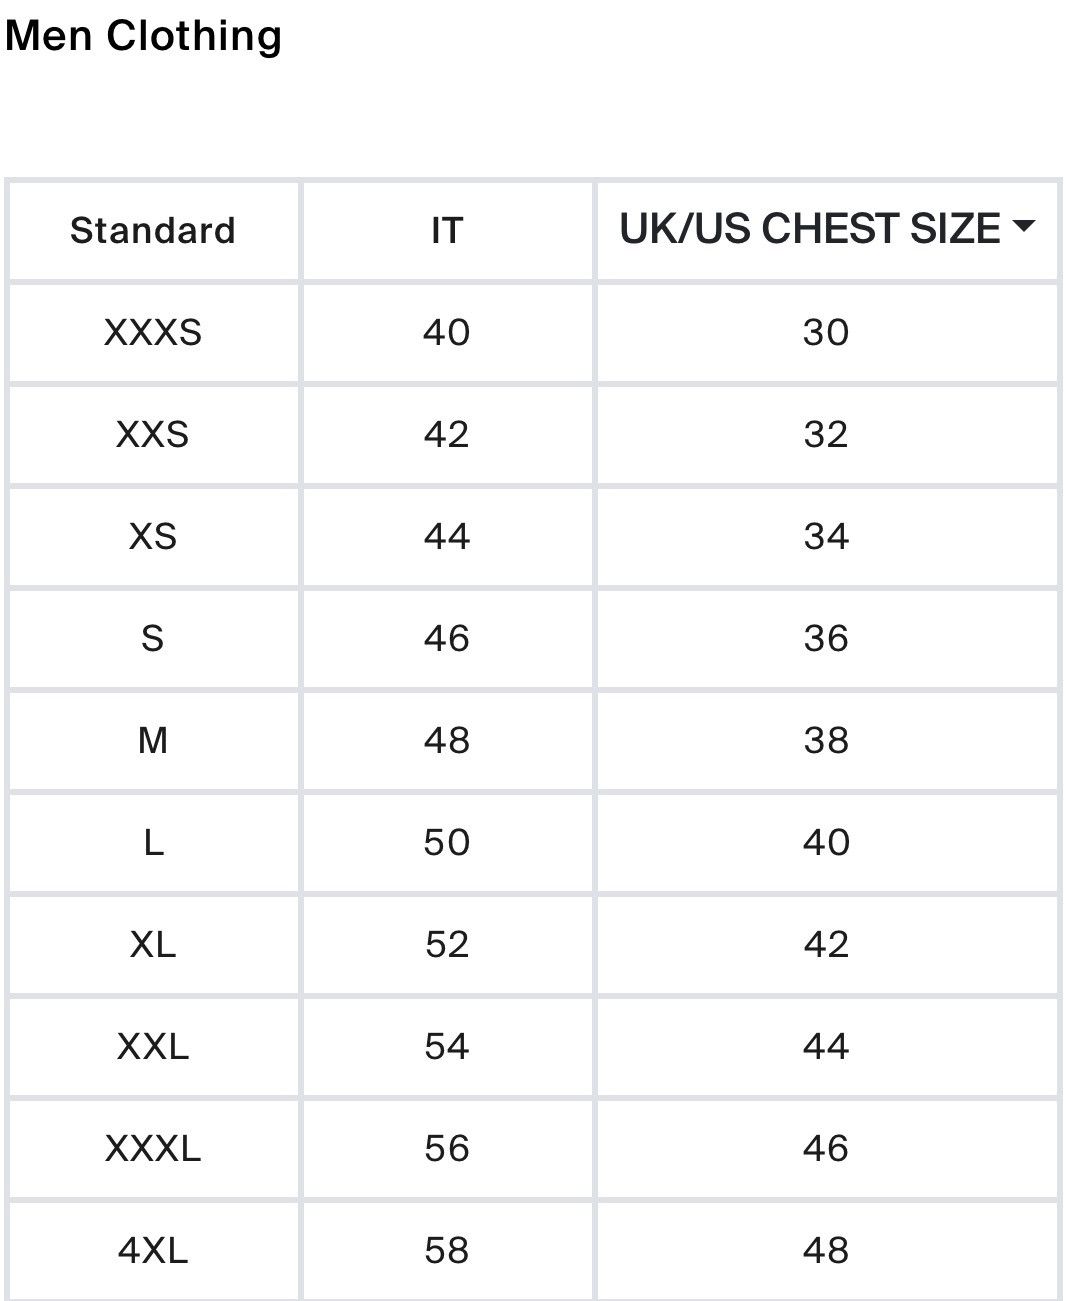Click the IT column header
The height and width of the screenshot is (1301, 1069).
pyautogui.click(x=447, y=231)
